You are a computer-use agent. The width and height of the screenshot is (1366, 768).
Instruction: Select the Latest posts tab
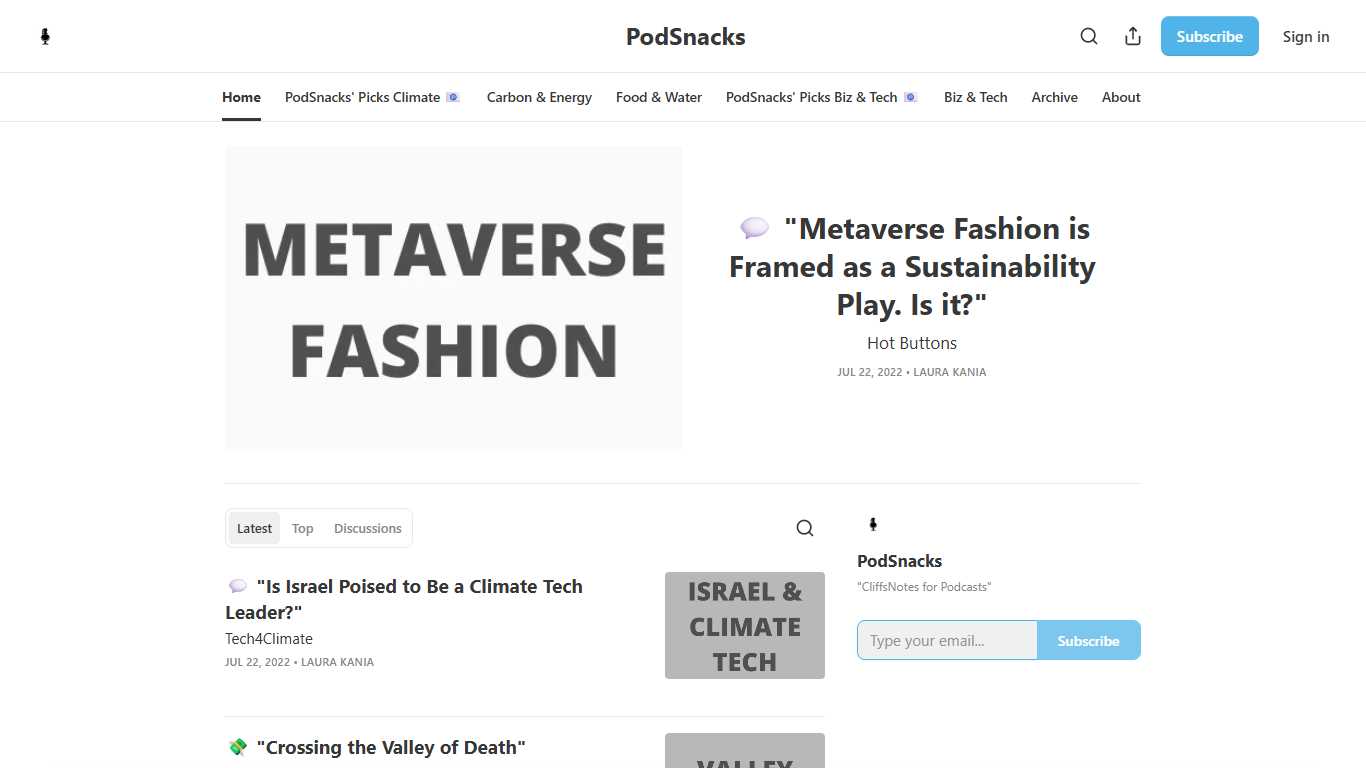[254, 528]
